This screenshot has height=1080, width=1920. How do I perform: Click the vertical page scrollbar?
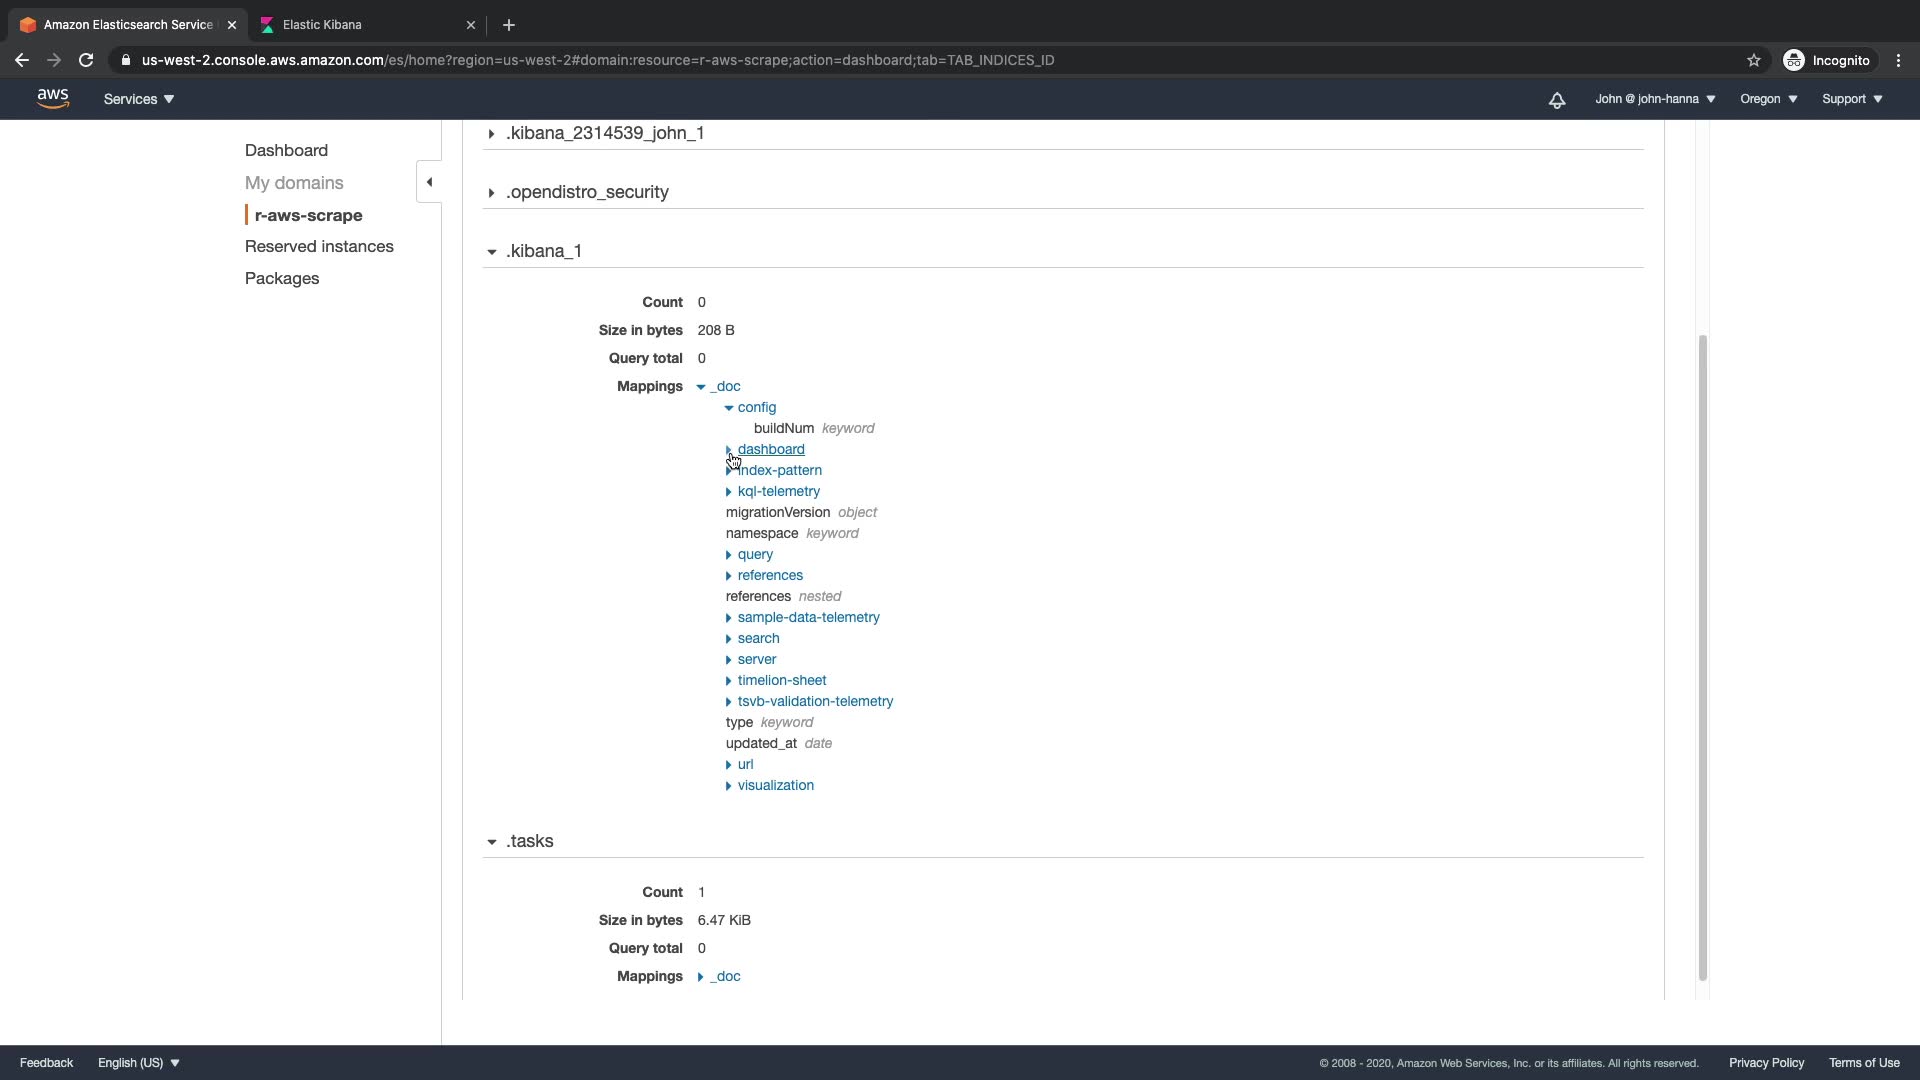pos(1702,655)
